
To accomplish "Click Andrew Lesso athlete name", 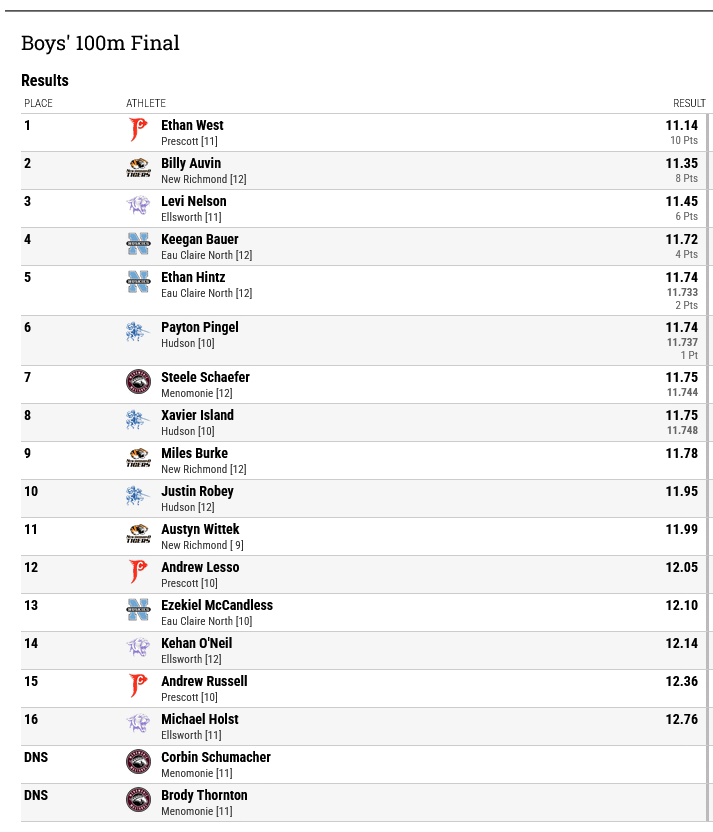I will pyautogui.click(x=200, y=567).
